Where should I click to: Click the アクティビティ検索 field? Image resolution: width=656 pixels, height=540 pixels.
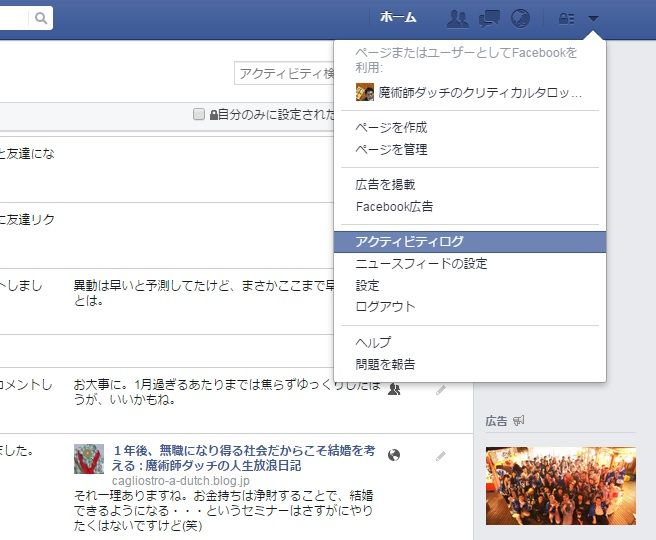click(284, 74)
